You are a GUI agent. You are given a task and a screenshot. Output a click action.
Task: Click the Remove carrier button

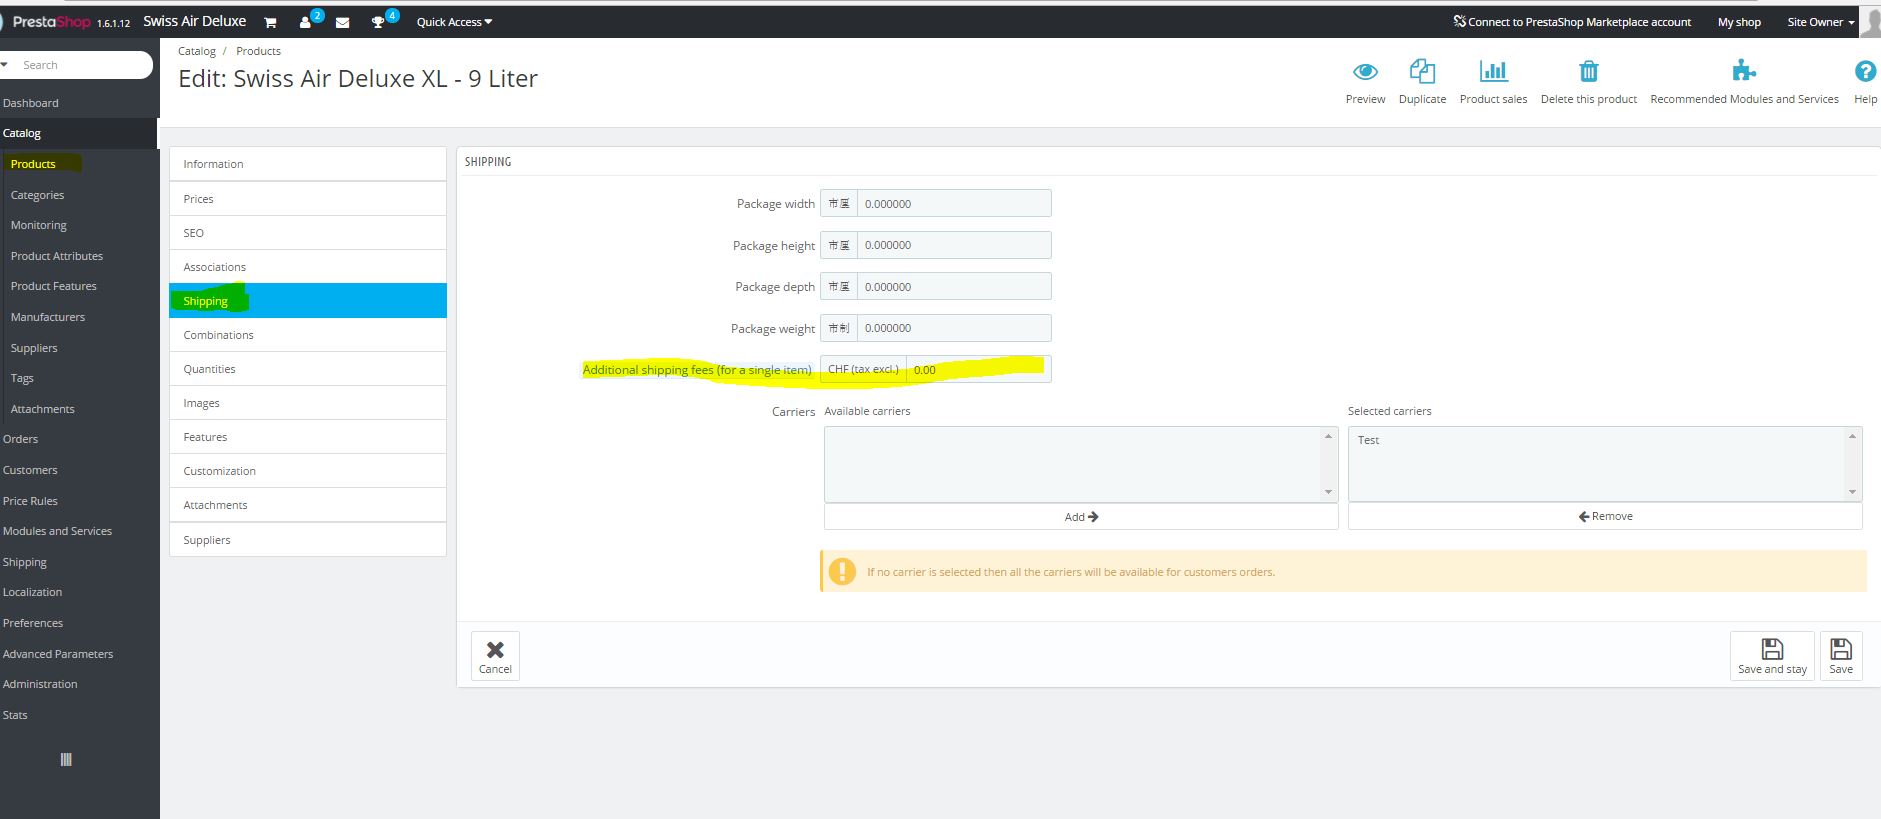[1605, 516]
